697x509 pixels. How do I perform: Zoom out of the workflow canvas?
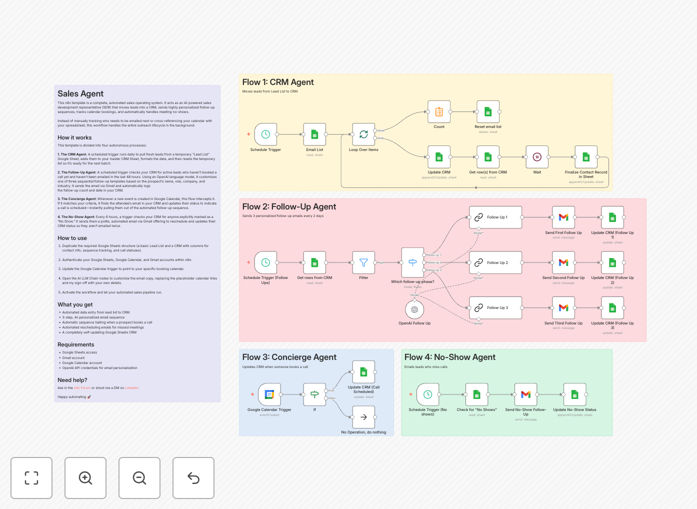pos(140,478)
